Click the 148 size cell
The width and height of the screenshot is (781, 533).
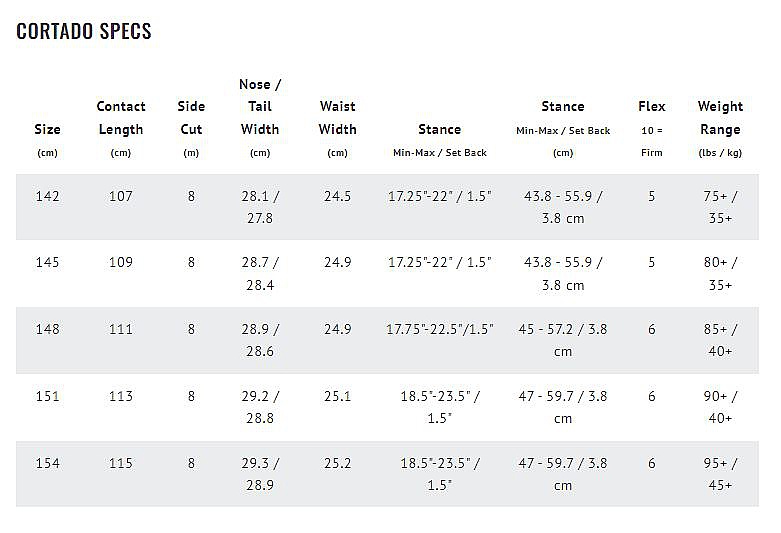pyautogui.click(x=47, y=329)
